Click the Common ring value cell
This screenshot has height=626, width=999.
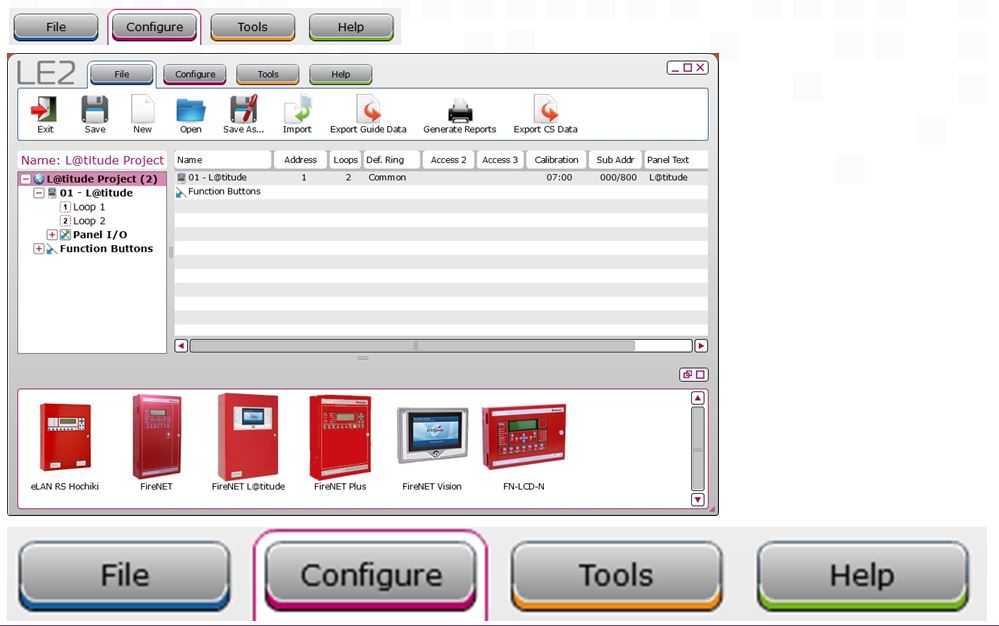[x=387, y=178]
